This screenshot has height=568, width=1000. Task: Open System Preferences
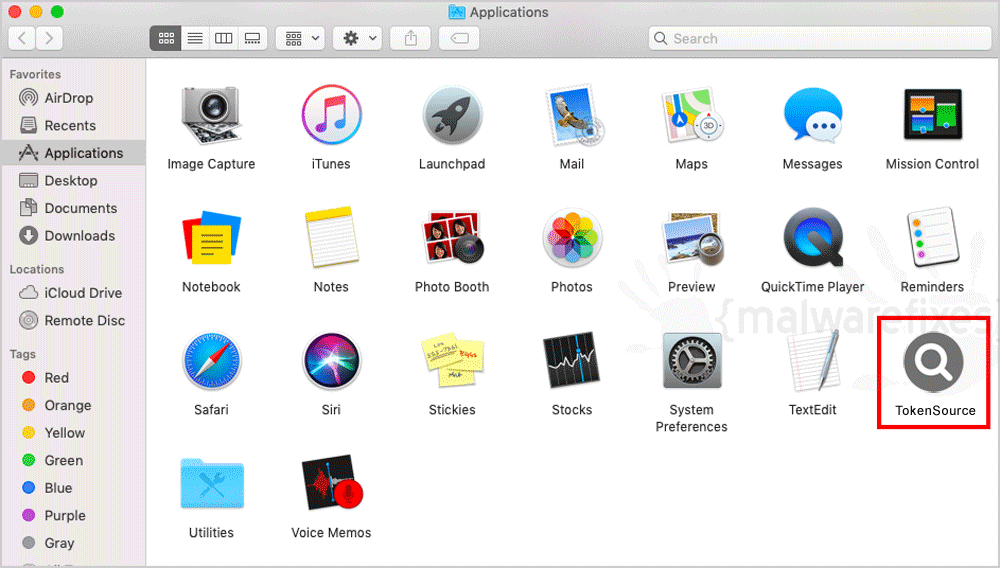click(x=691, y=361)
